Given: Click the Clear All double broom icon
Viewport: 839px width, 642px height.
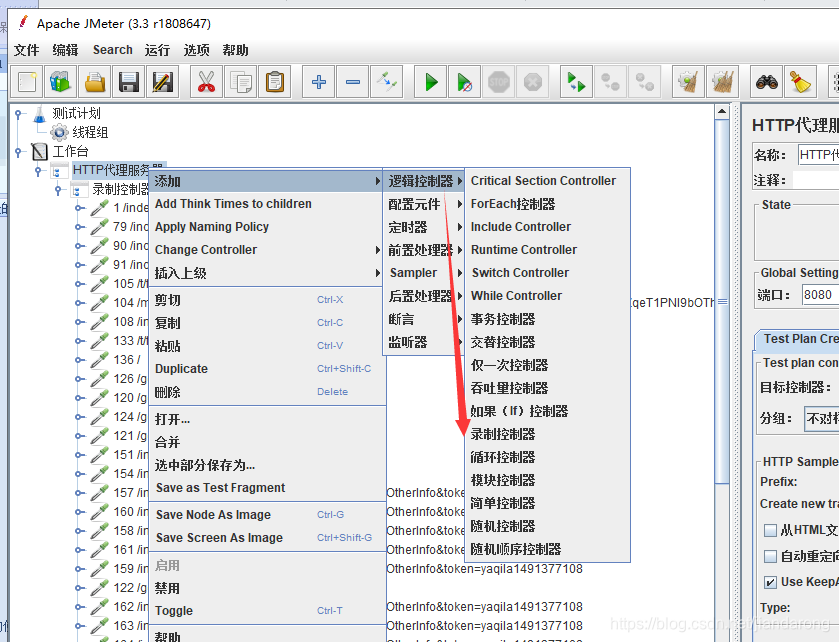Looking at the screenshot, I should 722,82.
